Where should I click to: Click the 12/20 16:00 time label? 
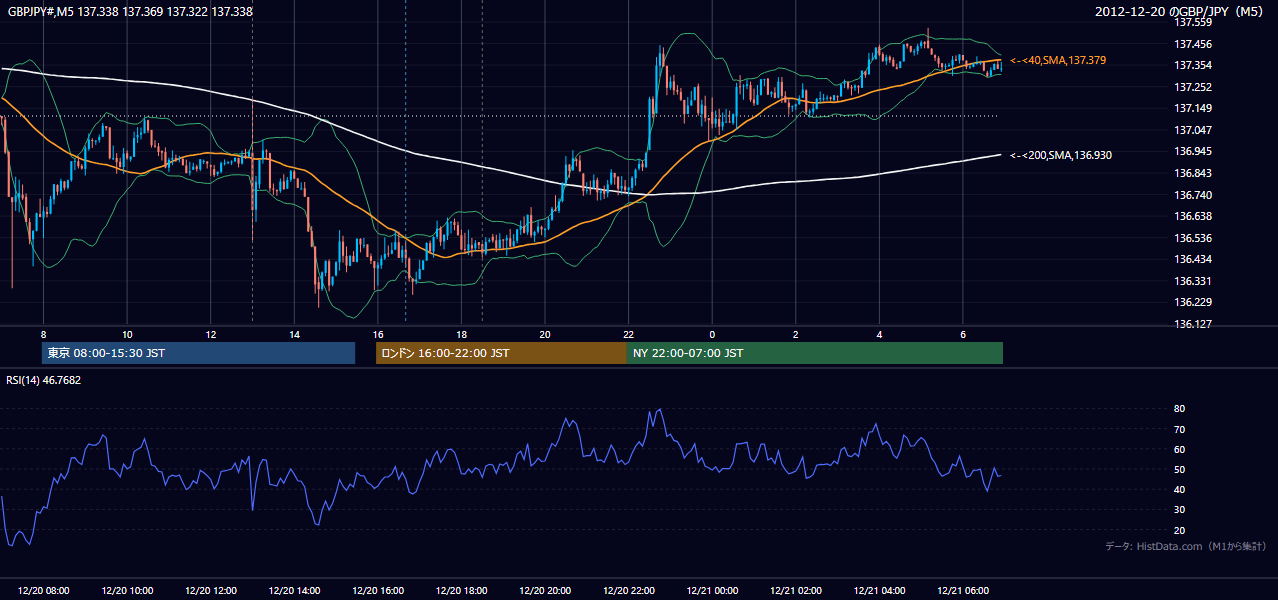378,591
